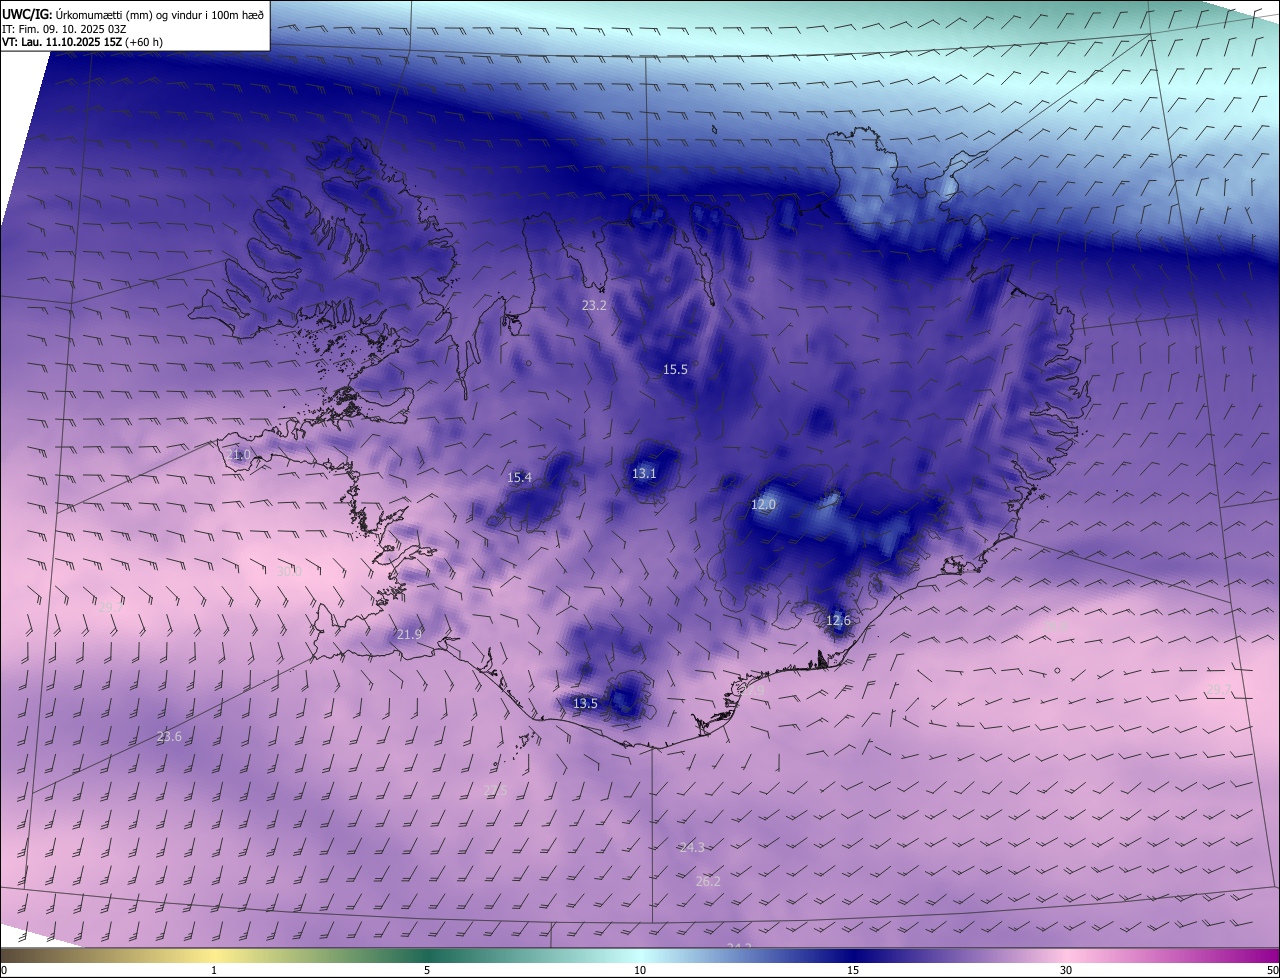Click the 10 tick on the color scale
The image size is (1280, 978).
[x=640, y=970]
